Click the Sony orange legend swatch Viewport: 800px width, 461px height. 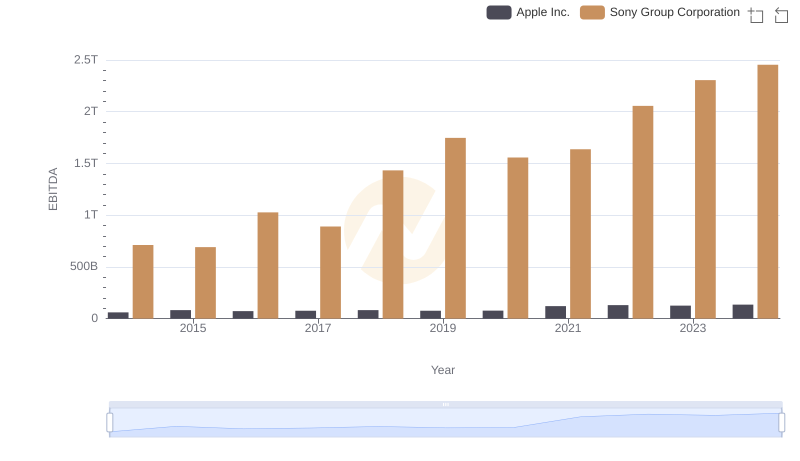point(592,12)
